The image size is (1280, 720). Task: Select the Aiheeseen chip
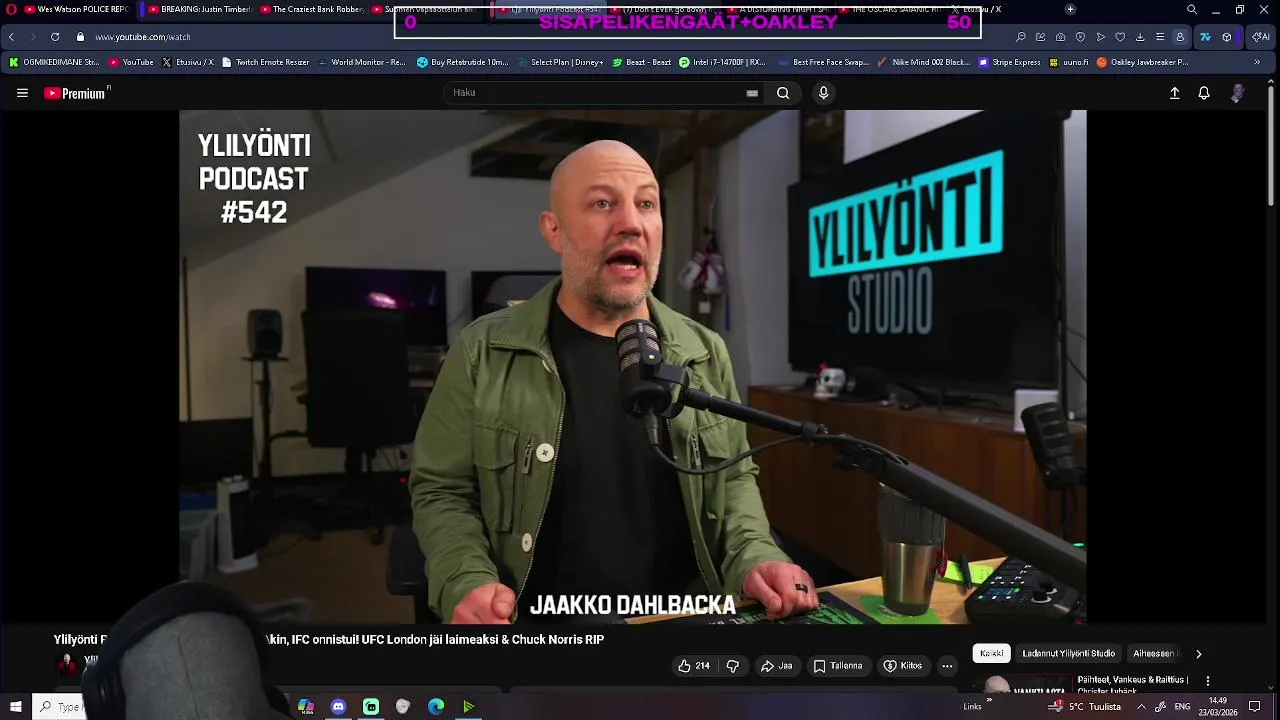1155,653
